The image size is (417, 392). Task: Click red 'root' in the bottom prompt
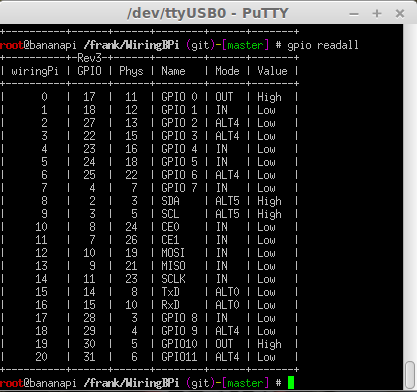11,383
